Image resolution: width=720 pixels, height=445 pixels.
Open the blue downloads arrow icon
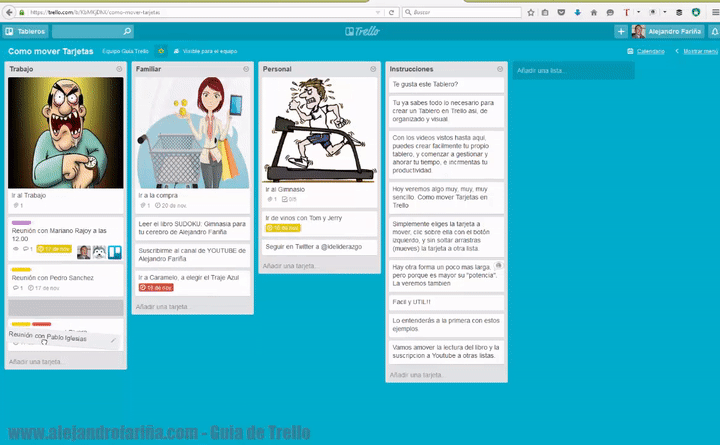coord(578,12)
